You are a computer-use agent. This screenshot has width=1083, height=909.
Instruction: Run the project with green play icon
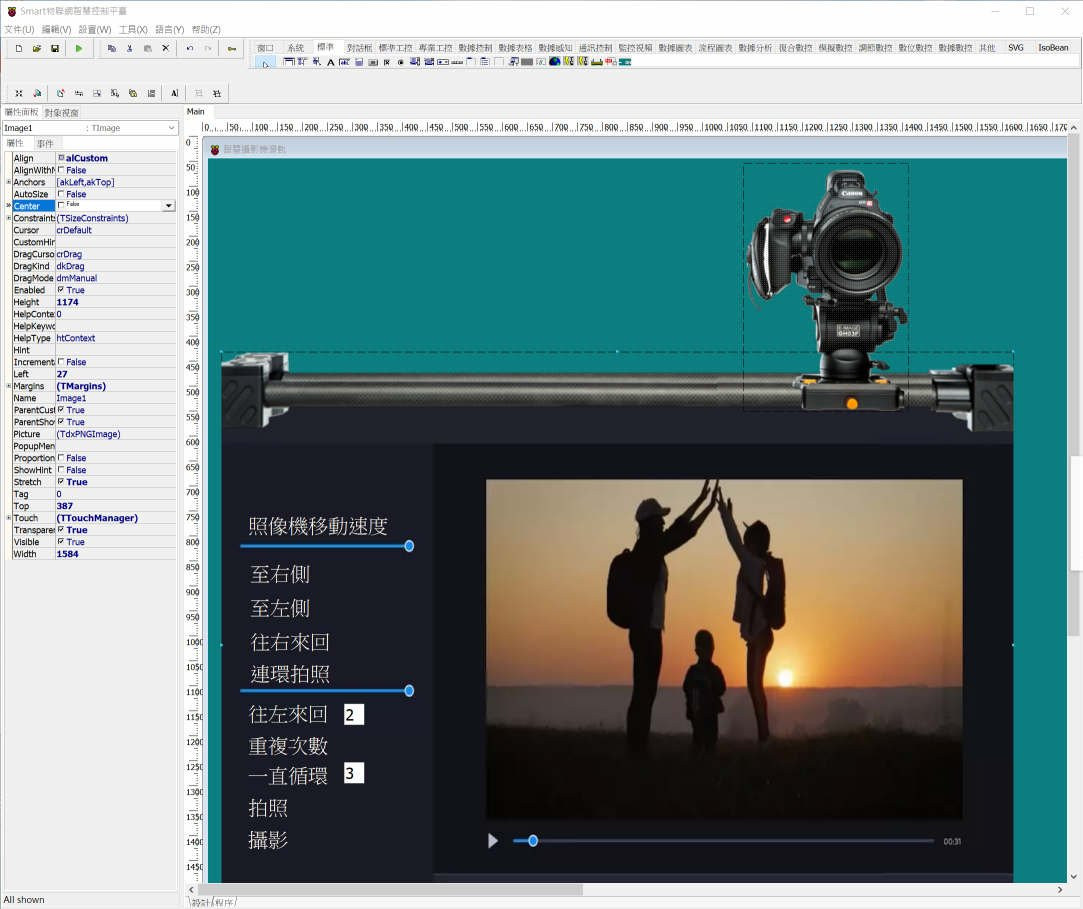[79, 48]
